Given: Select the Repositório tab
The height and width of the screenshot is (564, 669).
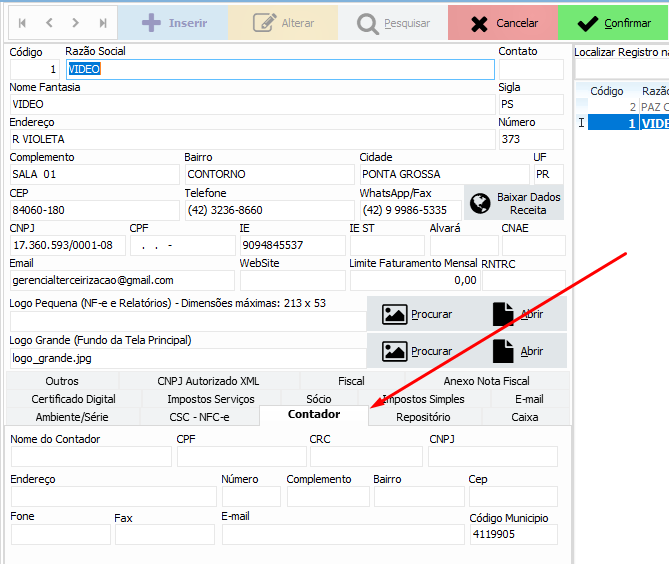Looking at the screenshot, I should tap(423, 417).
